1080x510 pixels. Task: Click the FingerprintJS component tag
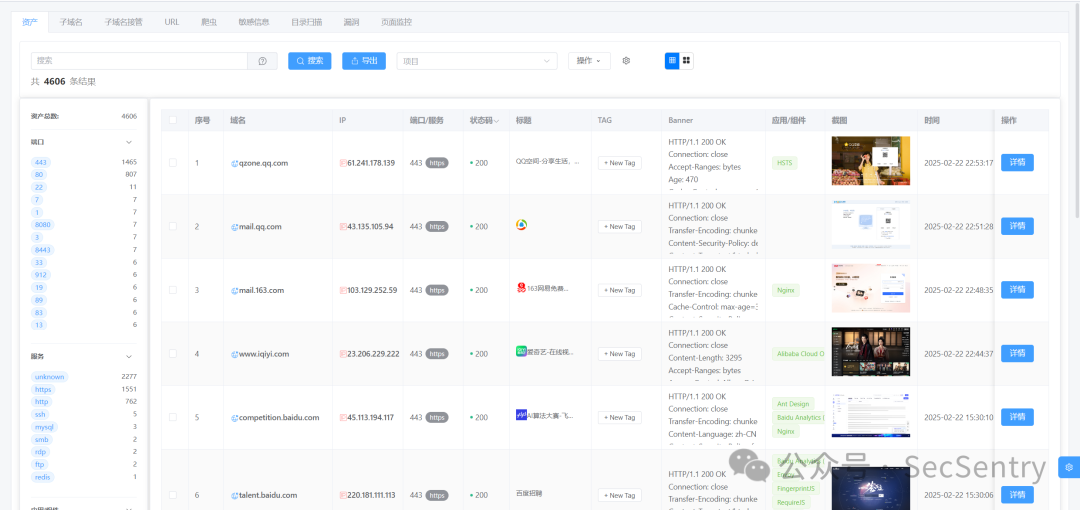click(797, 489)
